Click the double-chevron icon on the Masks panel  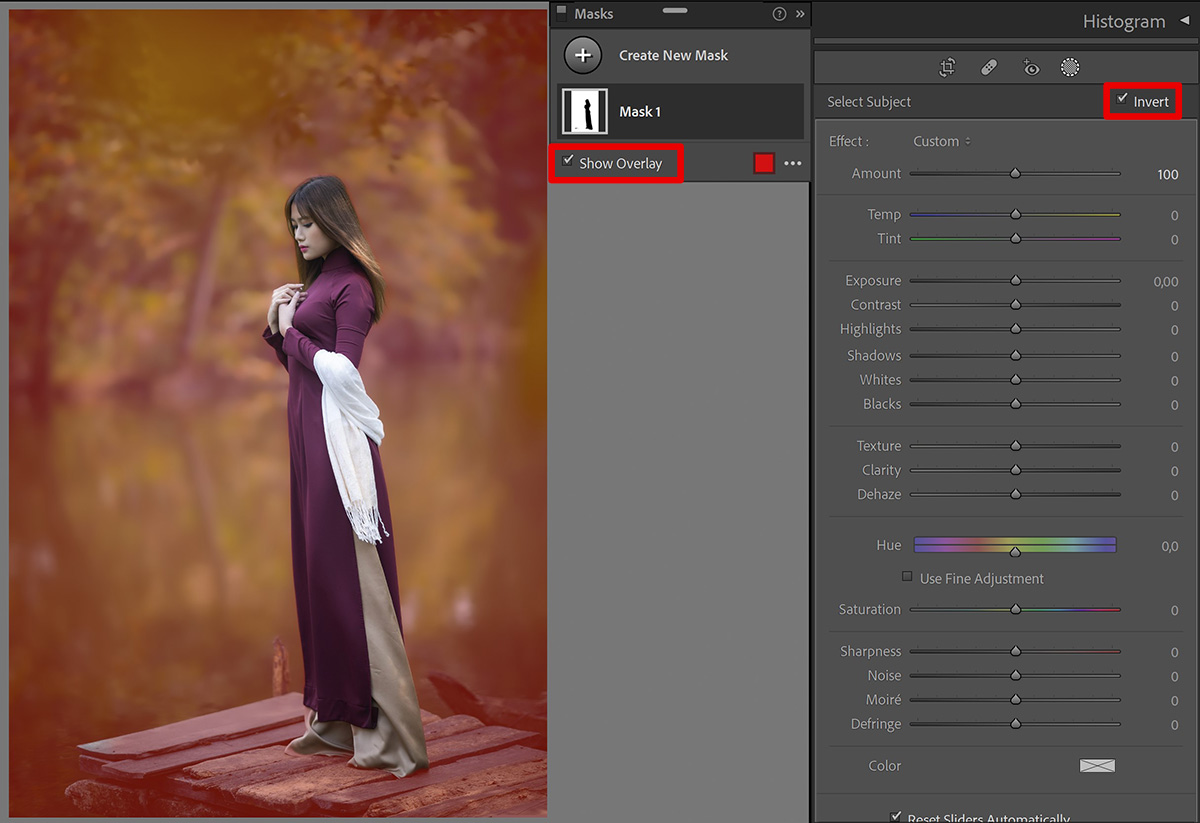pos(797,14)
